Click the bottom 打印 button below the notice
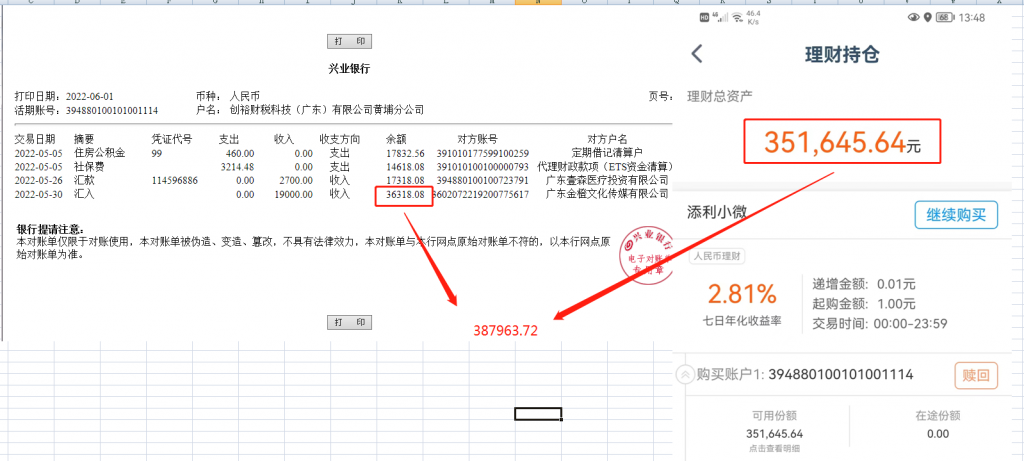Viewport: 1024px width, 461px height. point(349,322)
